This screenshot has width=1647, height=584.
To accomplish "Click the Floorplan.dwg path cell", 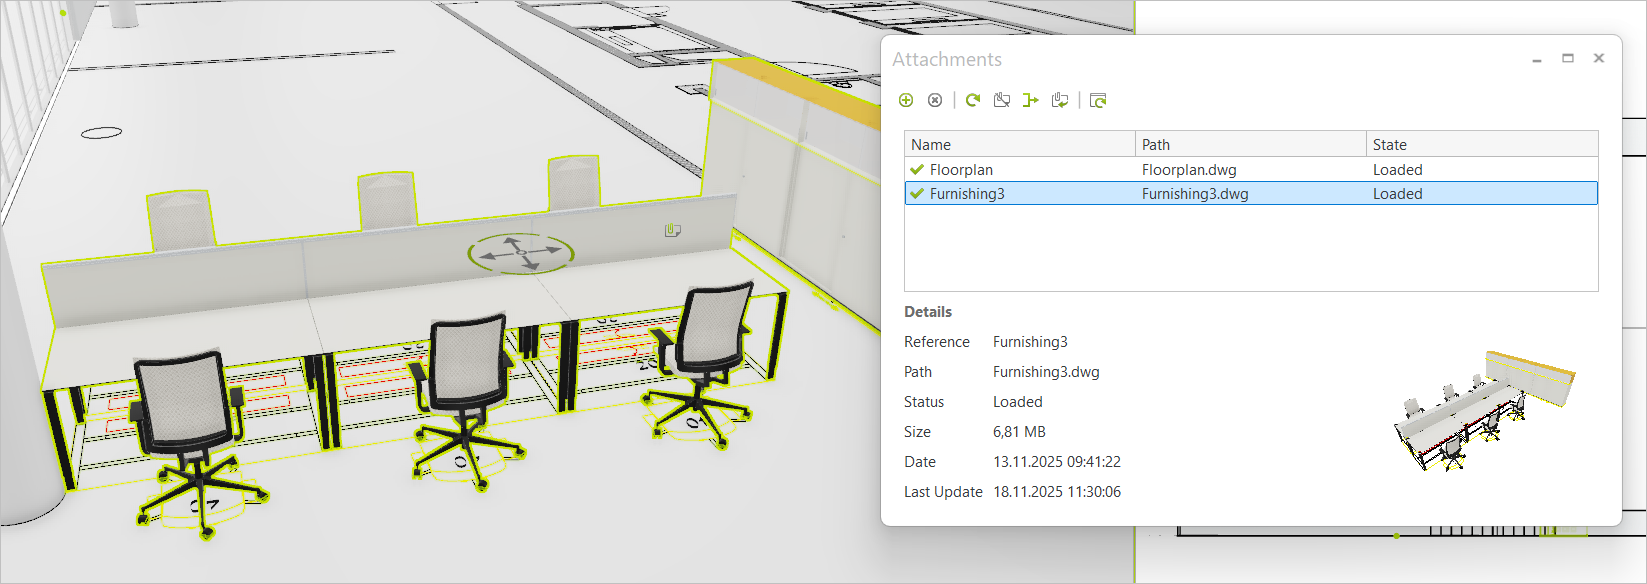I will coord(1189,170).
